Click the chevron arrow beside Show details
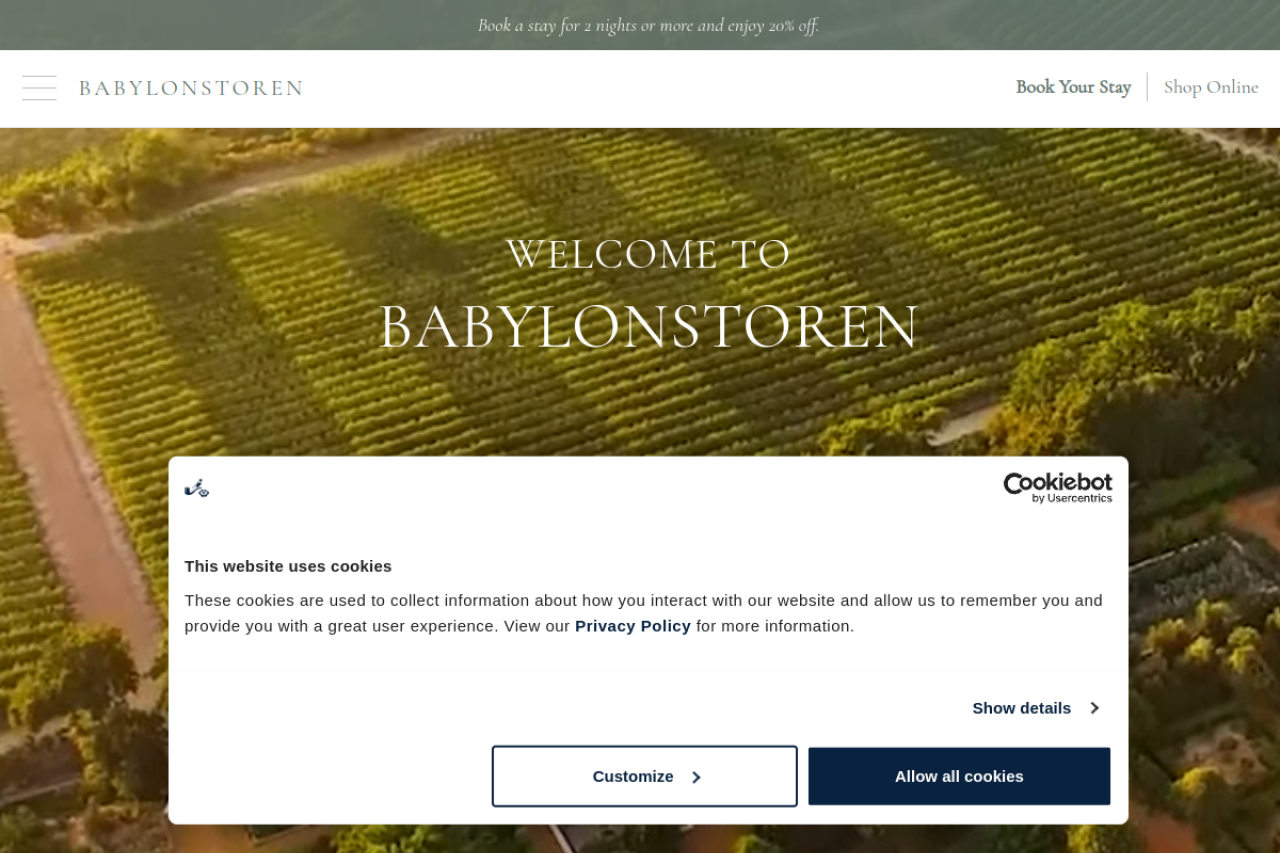Viewport: 1280px width, 853px height. (x=1094, y=708)
